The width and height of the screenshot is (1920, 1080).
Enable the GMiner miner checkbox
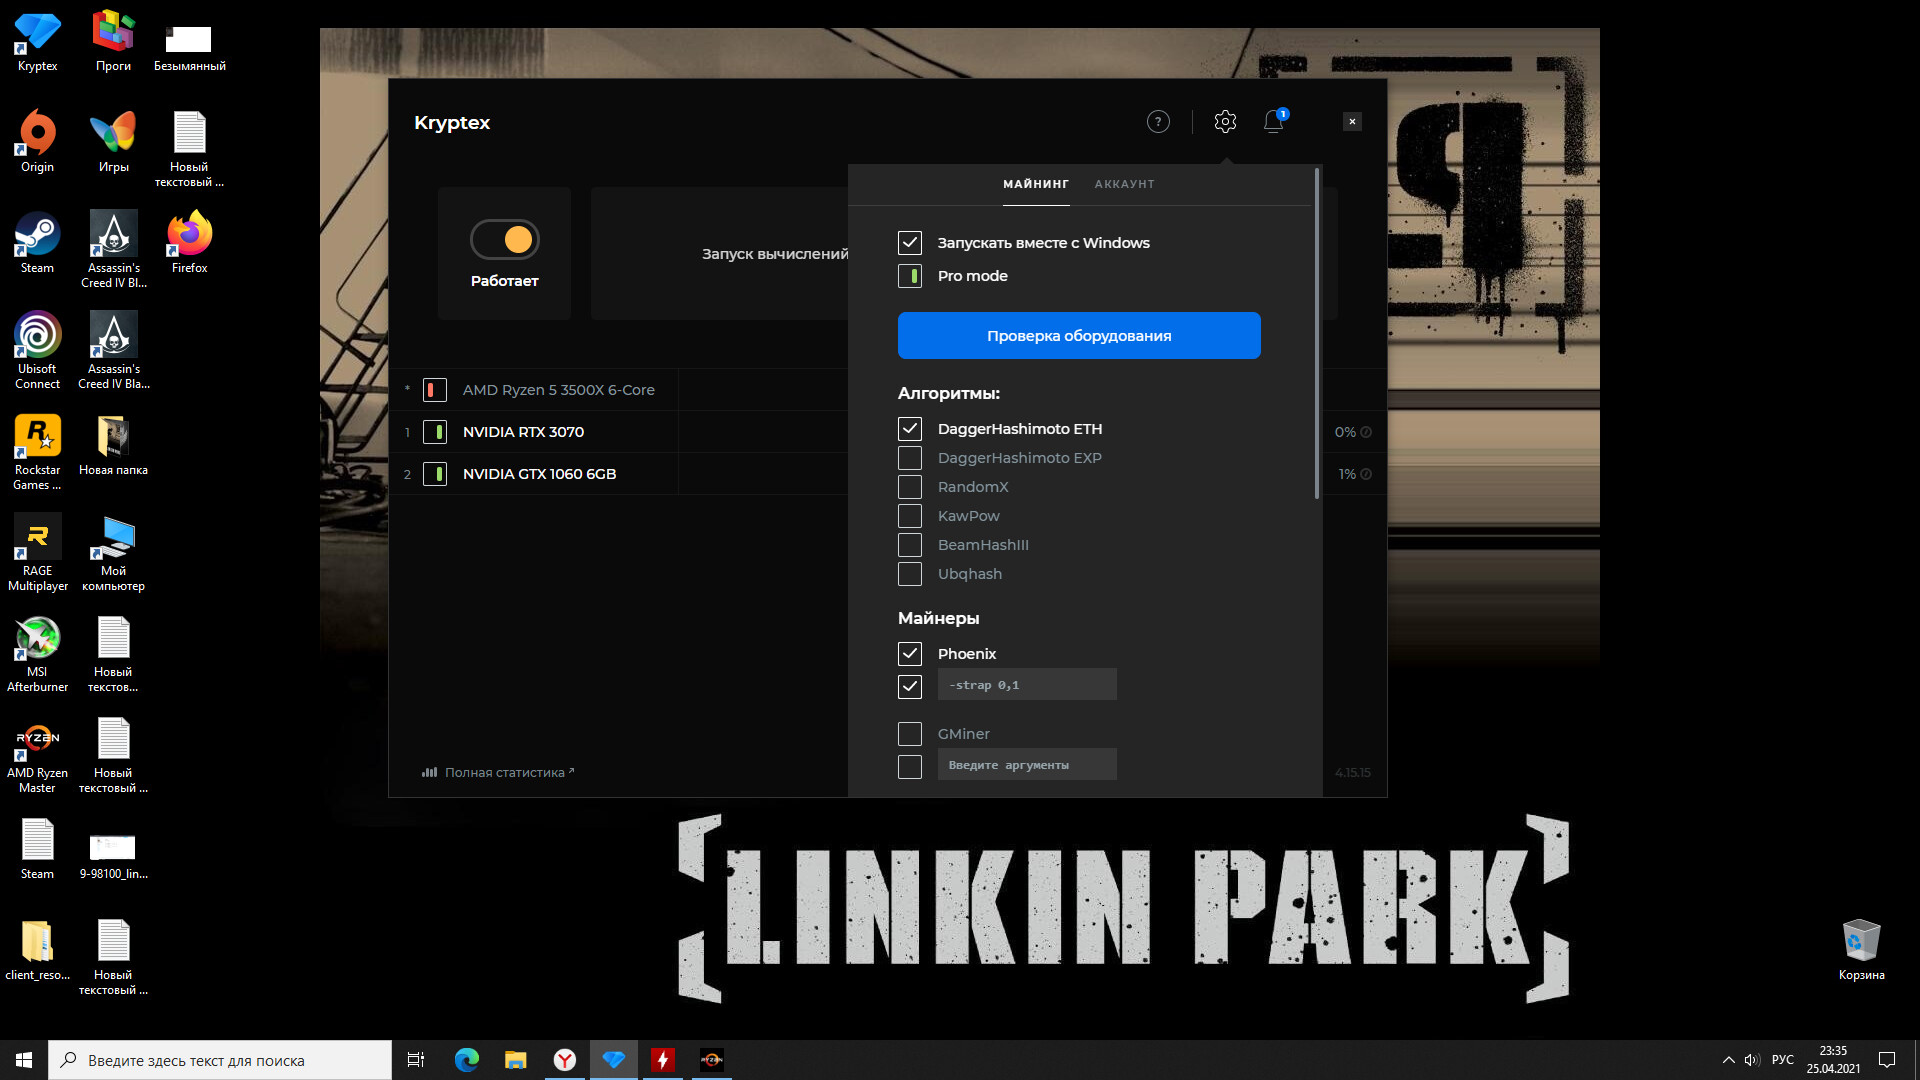click(910, 734)
